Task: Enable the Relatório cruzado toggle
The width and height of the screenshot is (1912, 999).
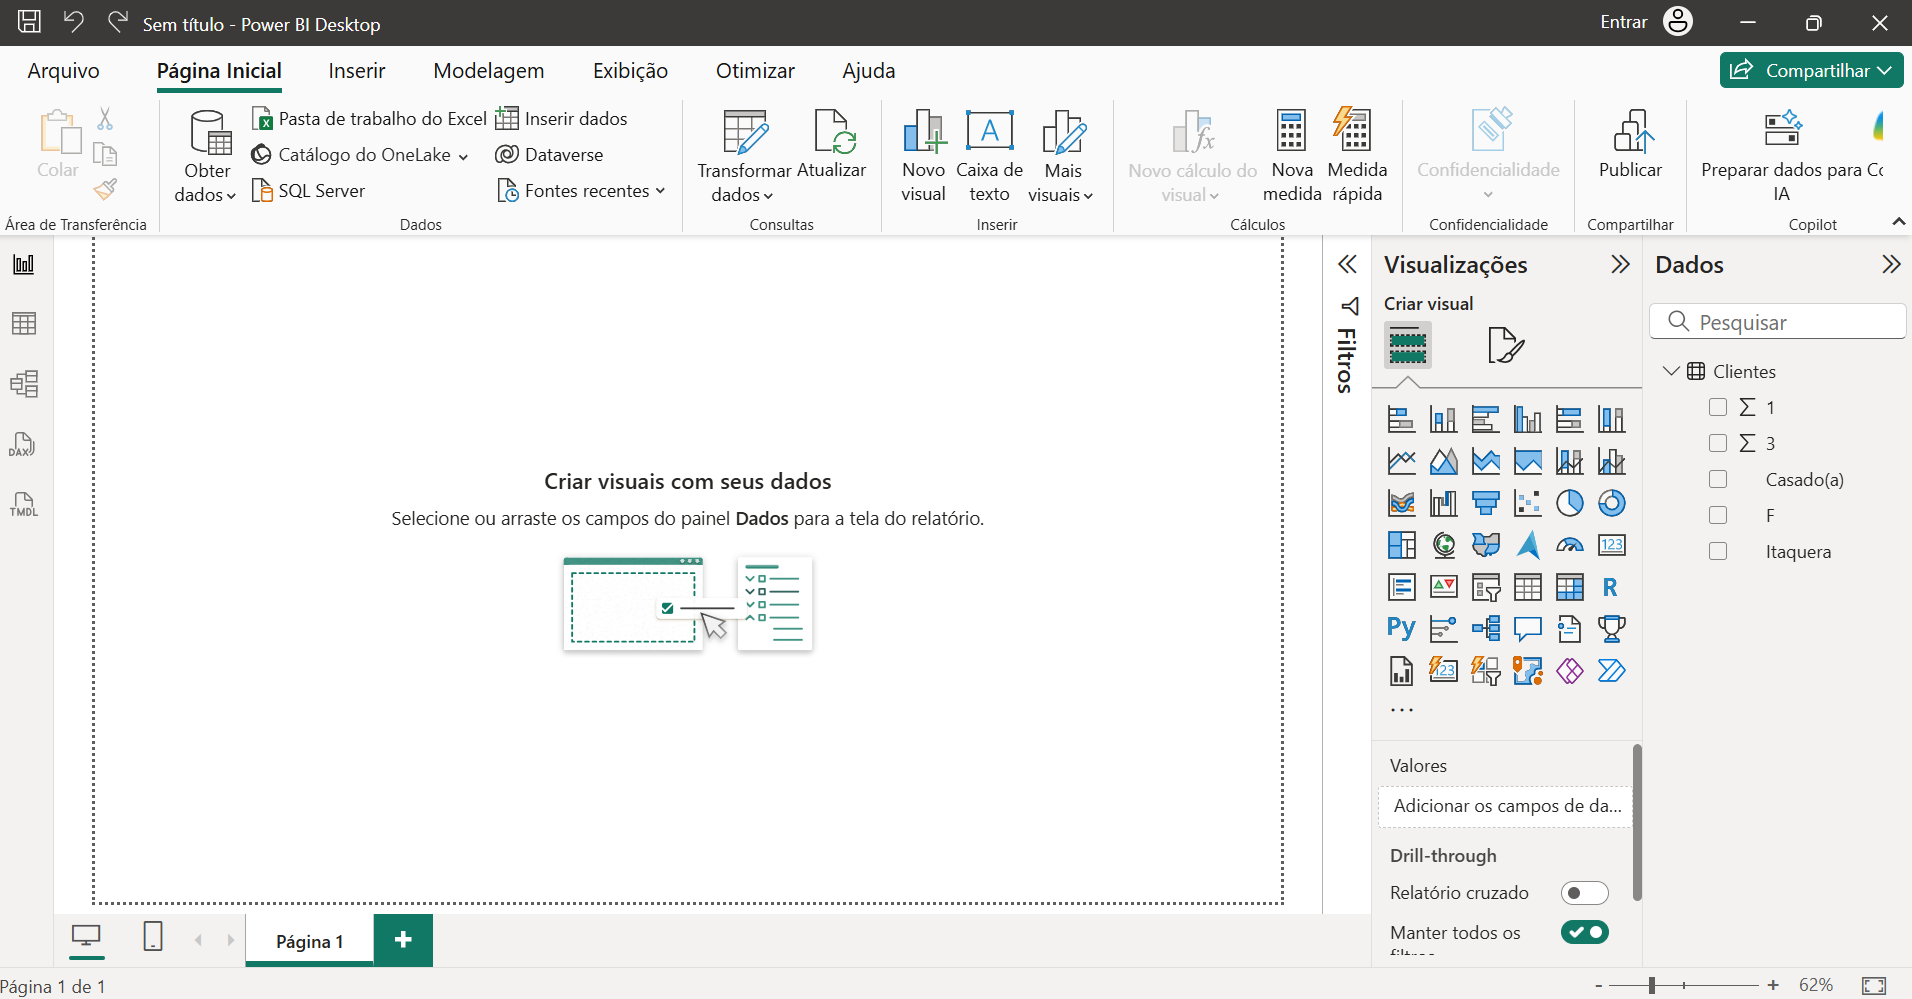Action: pyautogui.click(x=1585, y=893)
